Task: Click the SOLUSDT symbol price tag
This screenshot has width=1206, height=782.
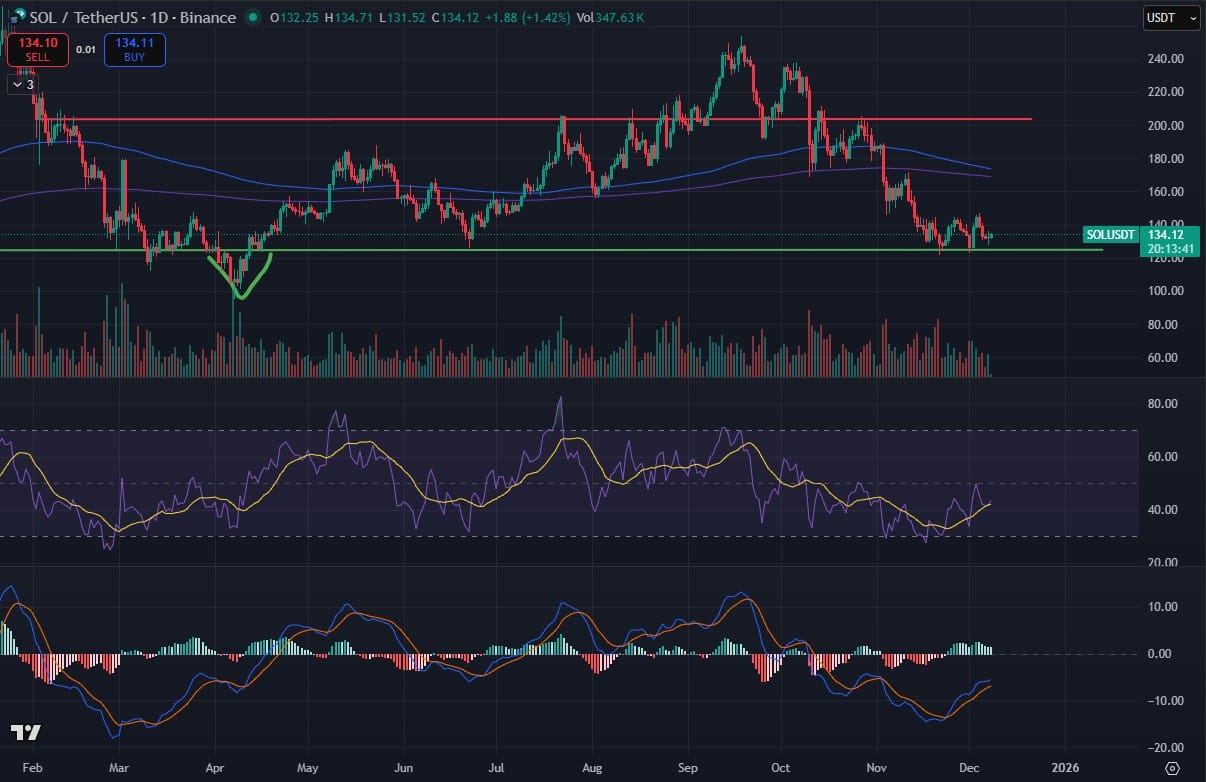Action: pos(1111,235)
